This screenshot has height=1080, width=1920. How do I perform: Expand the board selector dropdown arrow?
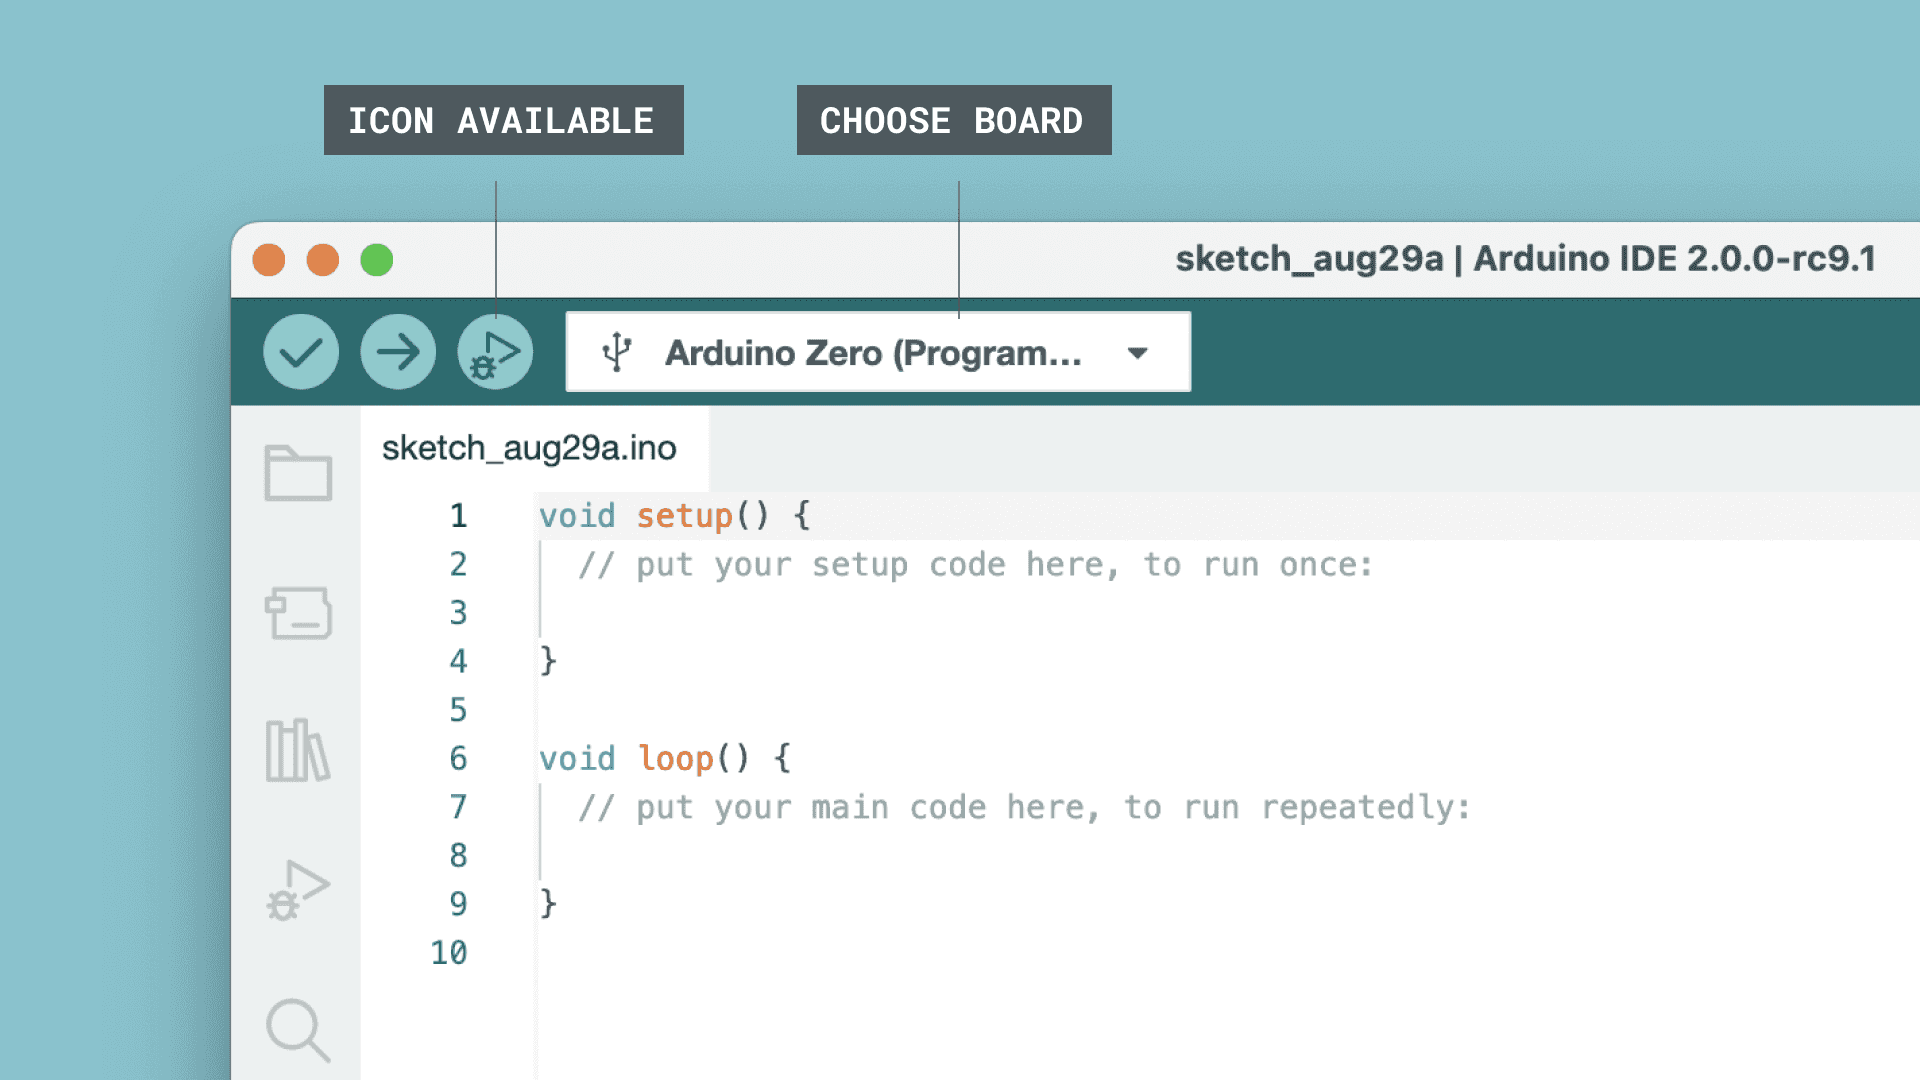tap(1137, 353)
